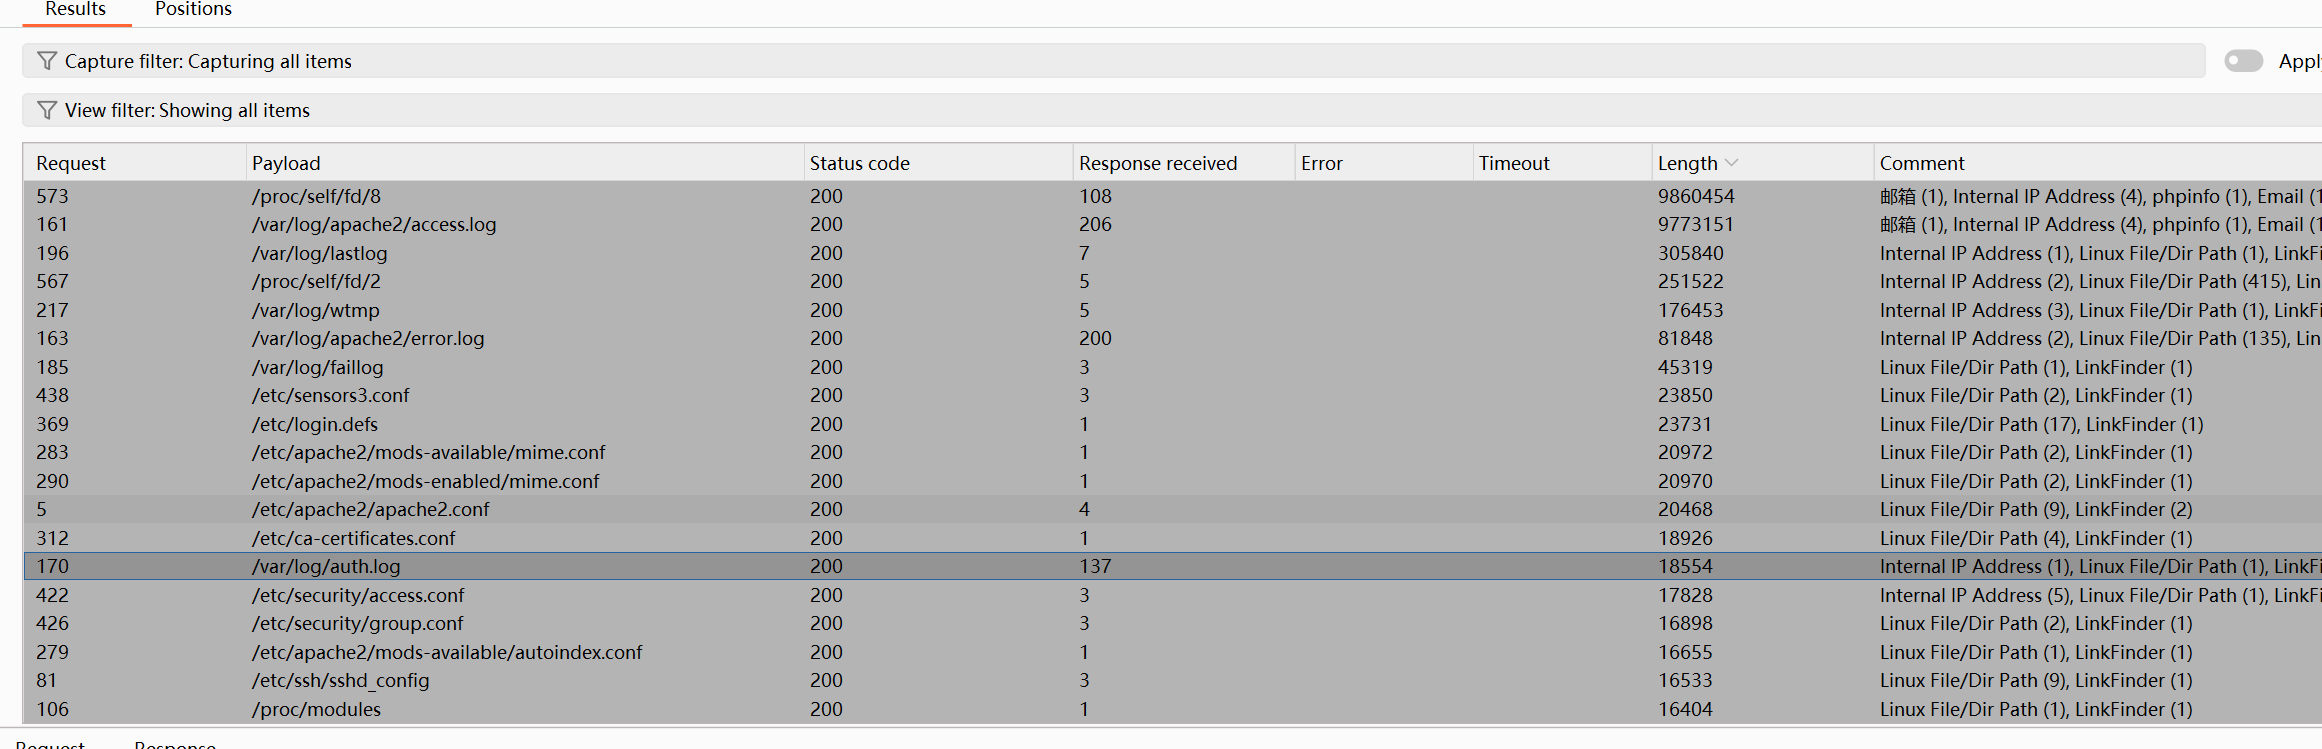
Task: Click the View filter funnel icon
Action: [46, 110]
